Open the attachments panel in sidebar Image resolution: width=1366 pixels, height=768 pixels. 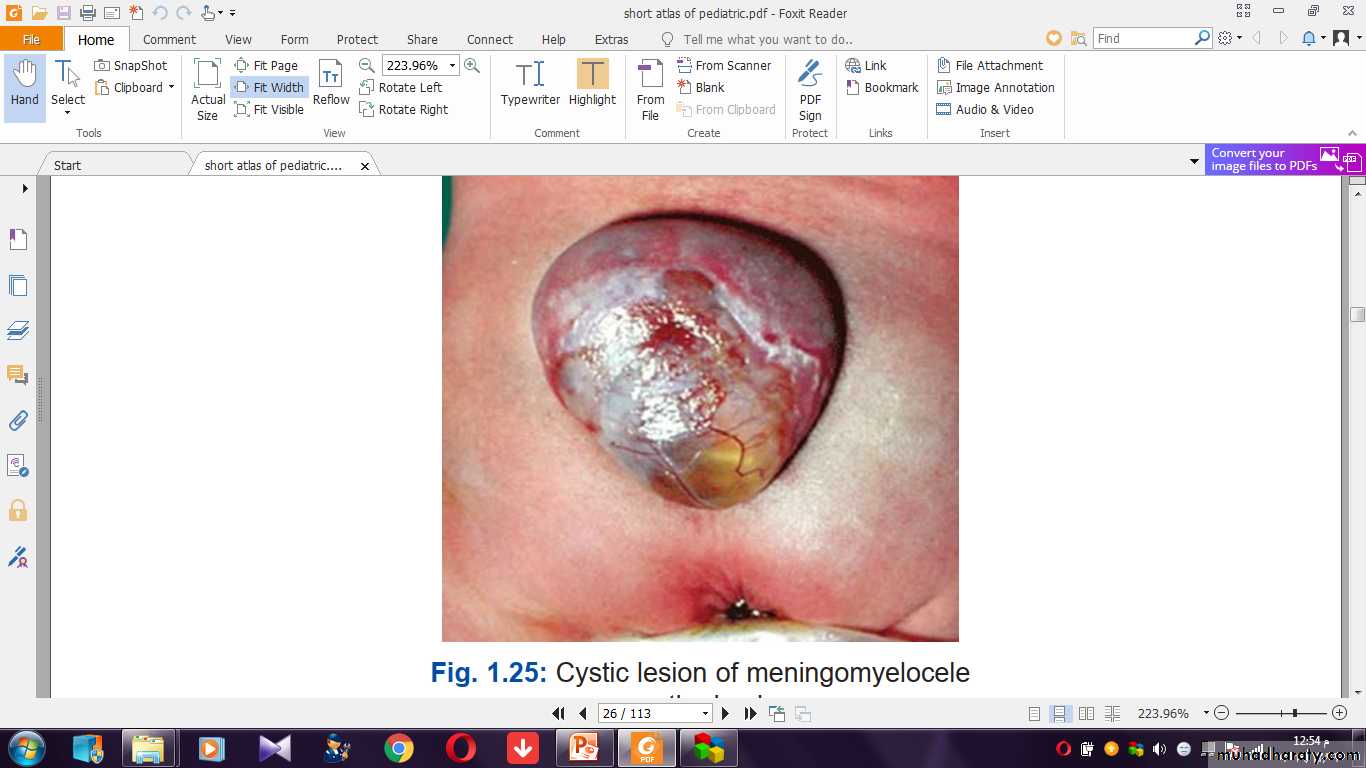coord(18,421)
